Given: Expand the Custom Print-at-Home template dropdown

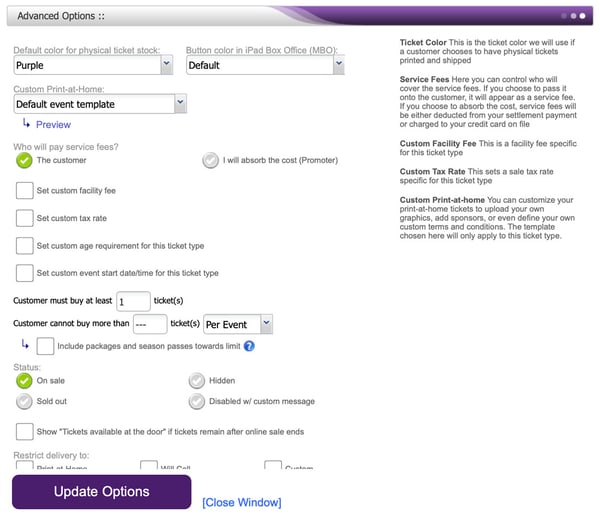Looking at the screenshot, I should click(x=100, y=104).
